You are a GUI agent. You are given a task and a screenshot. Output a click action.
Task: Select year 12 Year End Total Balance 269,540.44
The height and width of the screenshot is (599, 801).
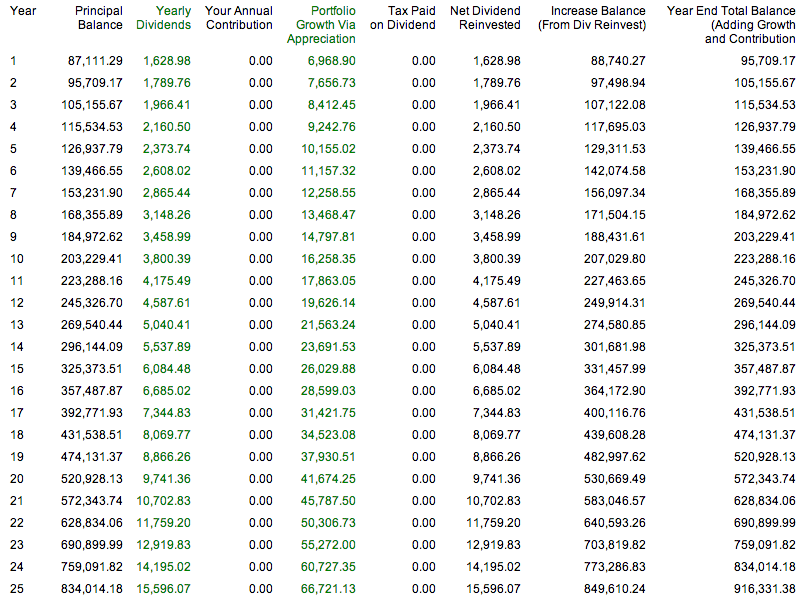[x=765, y=302]
